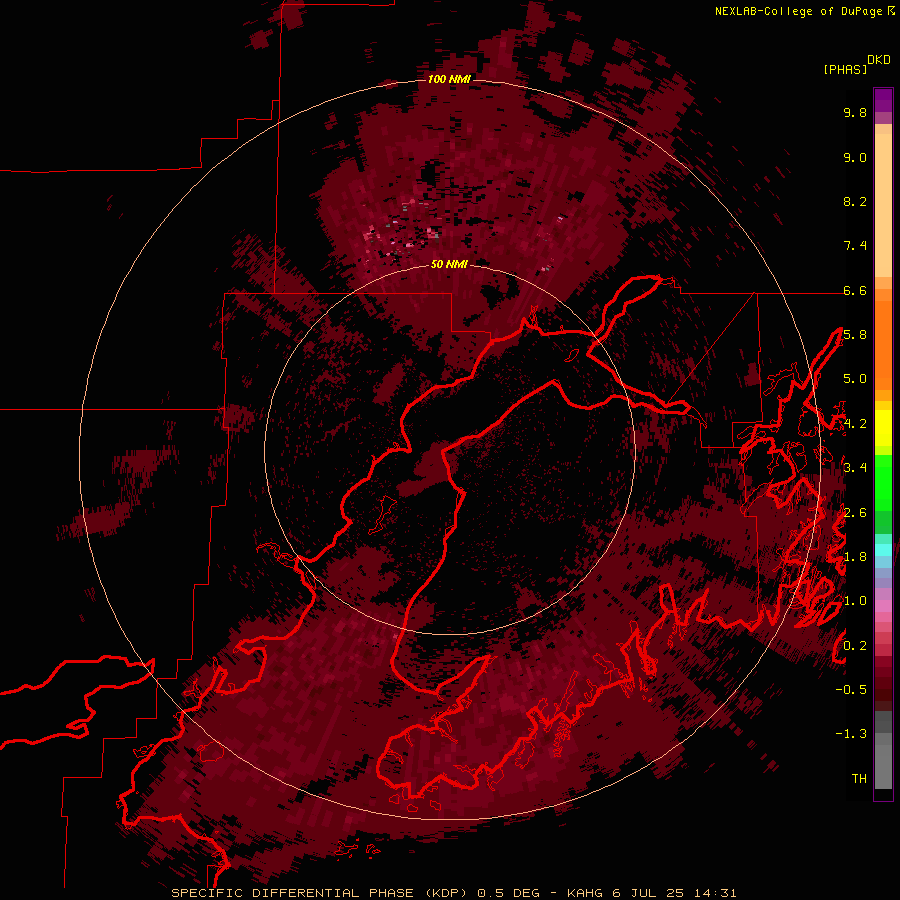Click the 5.0 scale value
Screen dimensions: 900x900
click(855, 379)
